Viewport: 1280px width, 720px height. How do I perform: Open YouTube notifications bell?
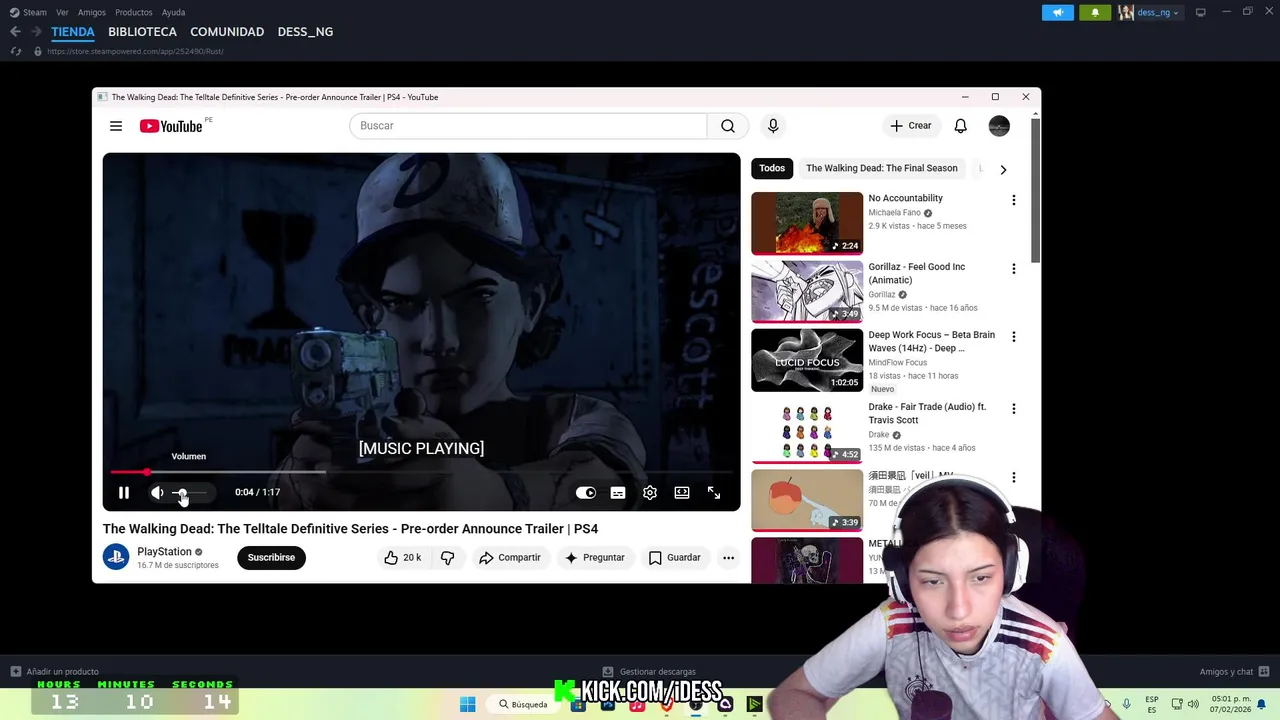point(960,126)
